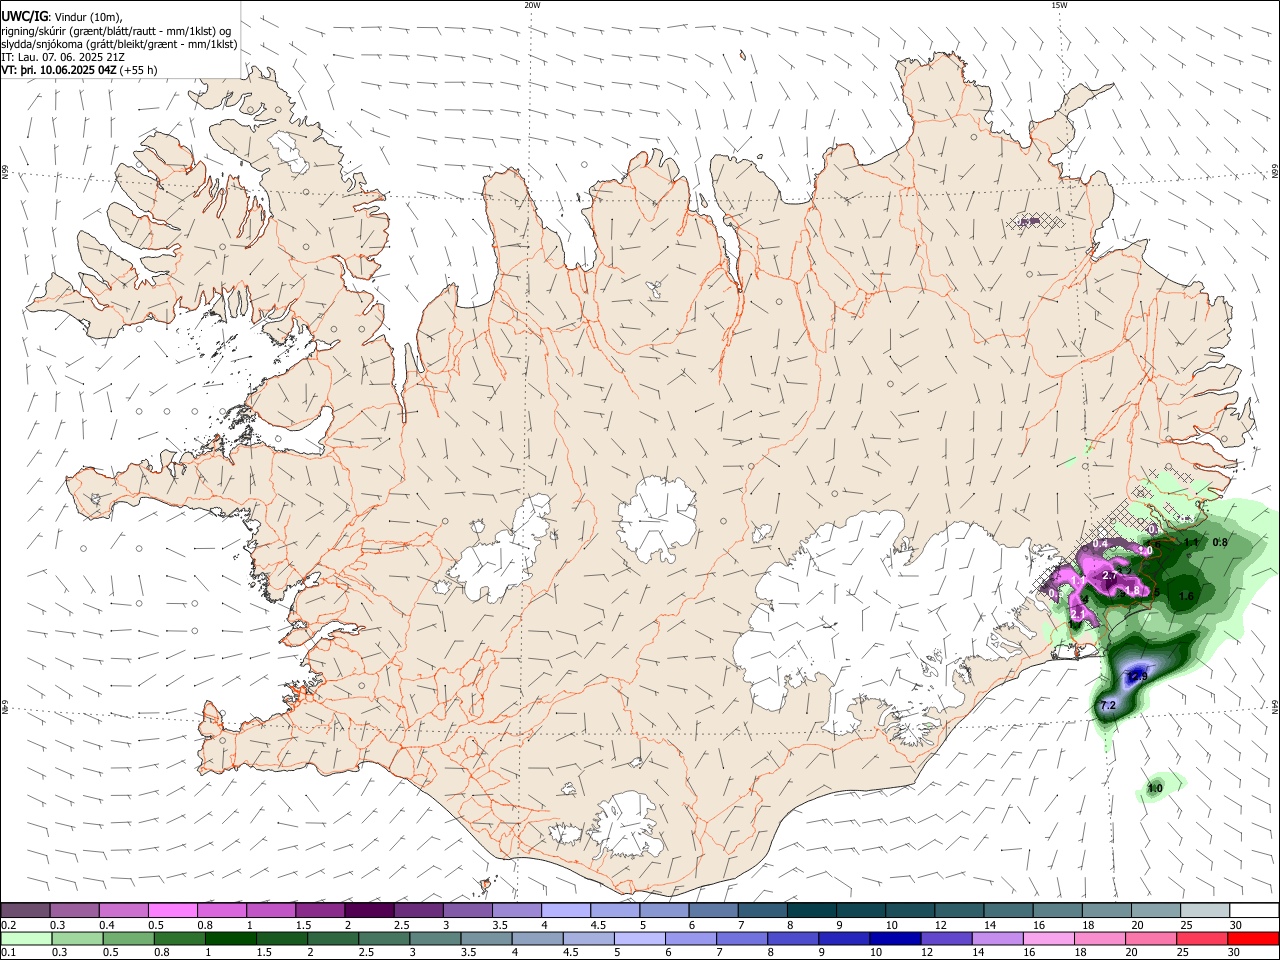Click the '66N' latitude label on right edge
This screenshot has width=1280, height=960.
pos(1275,171)
